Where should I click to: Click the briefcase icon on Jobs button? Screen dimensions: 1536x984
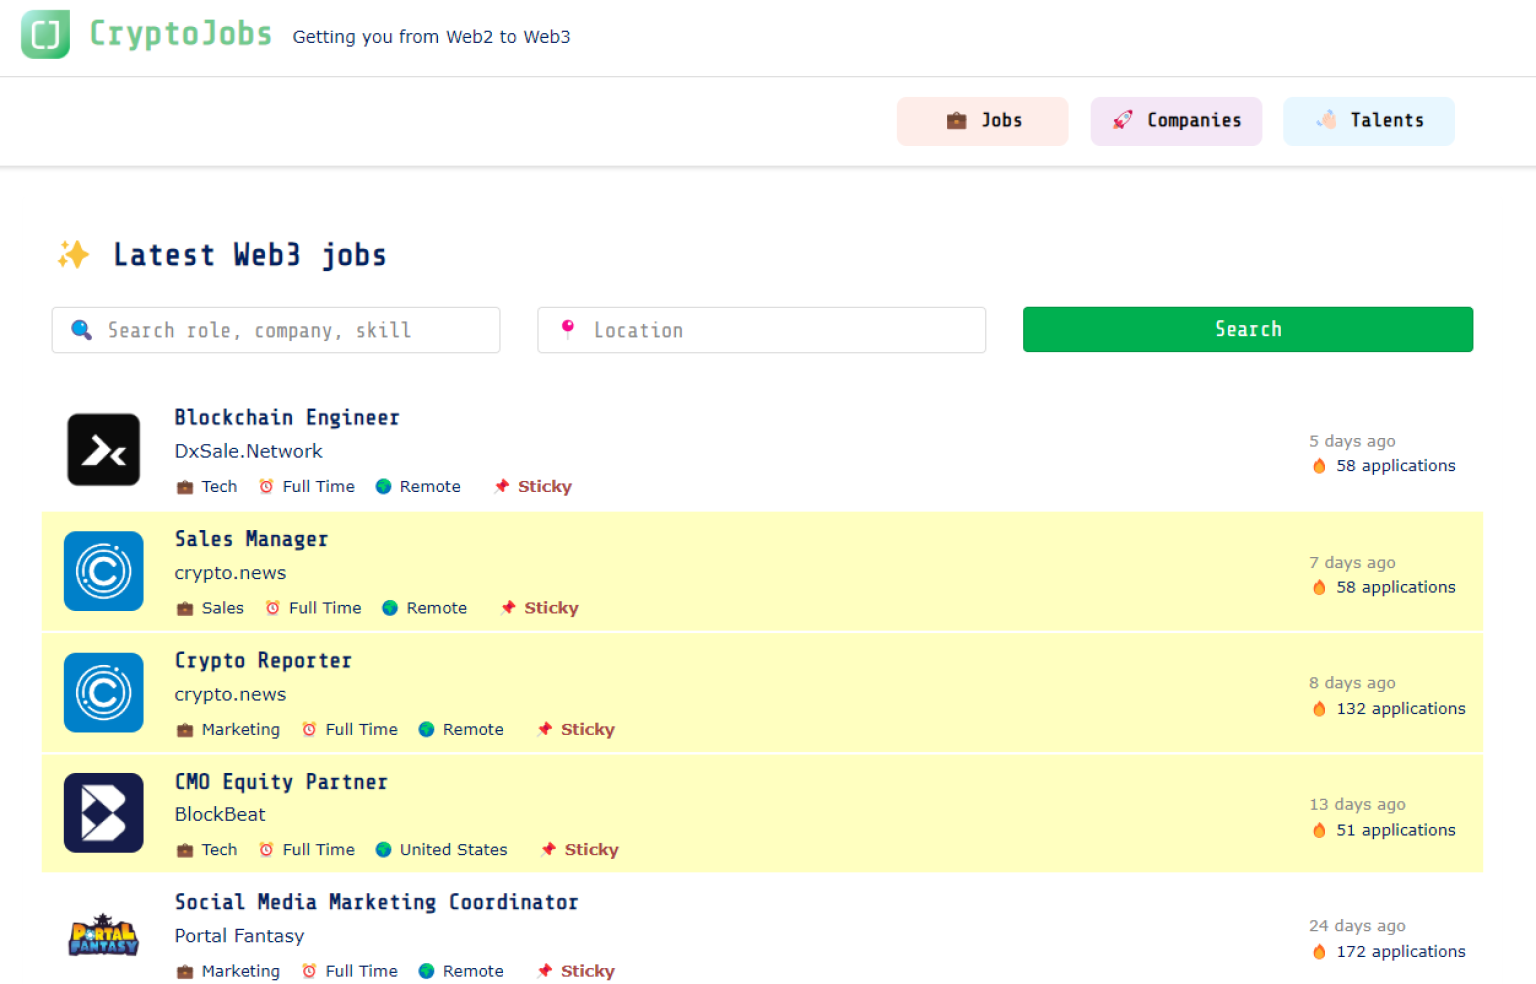pyautogui.click(x=955, y=120)
